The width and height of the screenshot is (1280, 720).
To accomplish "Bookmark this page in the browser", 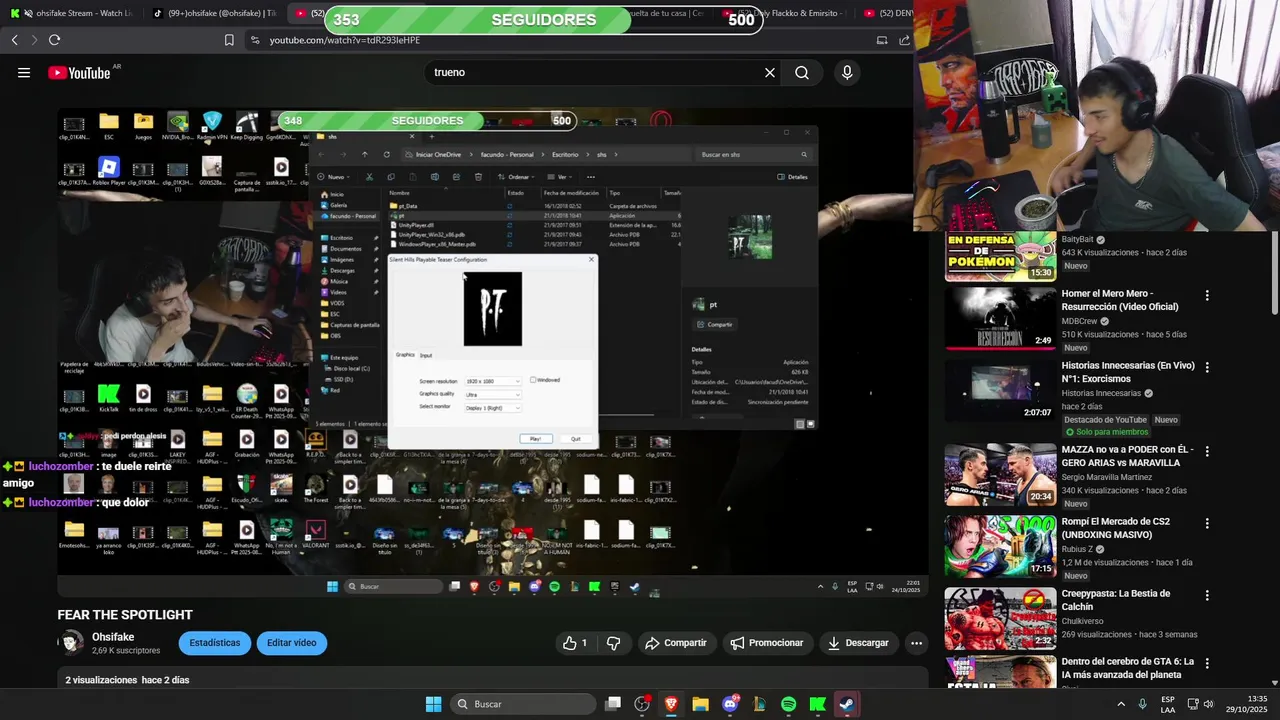I will [229, 40].
